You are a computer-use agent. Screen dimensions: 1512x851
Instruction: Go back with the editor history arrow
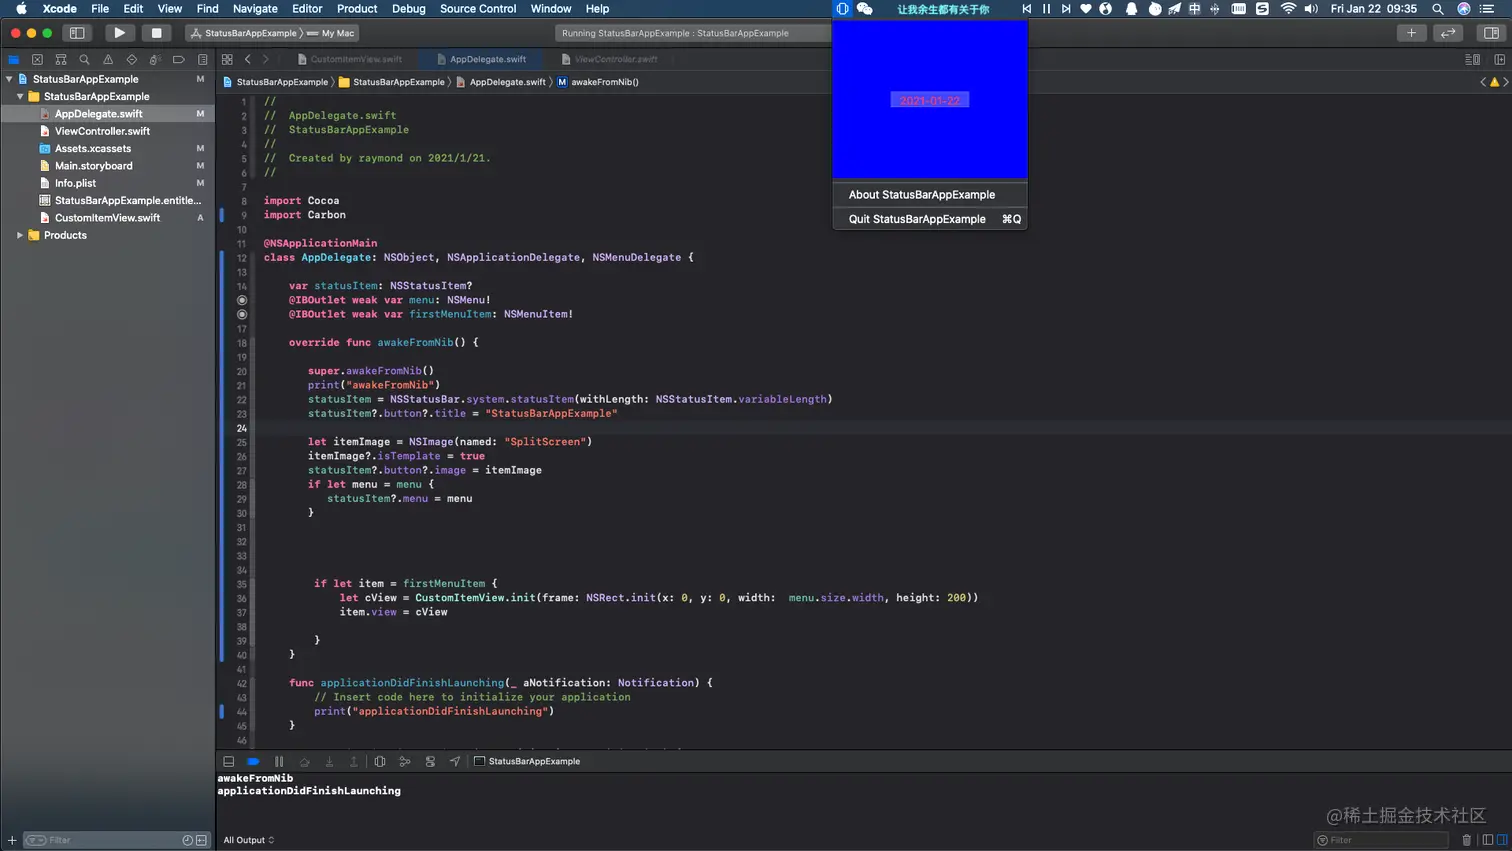click(248, 60)
